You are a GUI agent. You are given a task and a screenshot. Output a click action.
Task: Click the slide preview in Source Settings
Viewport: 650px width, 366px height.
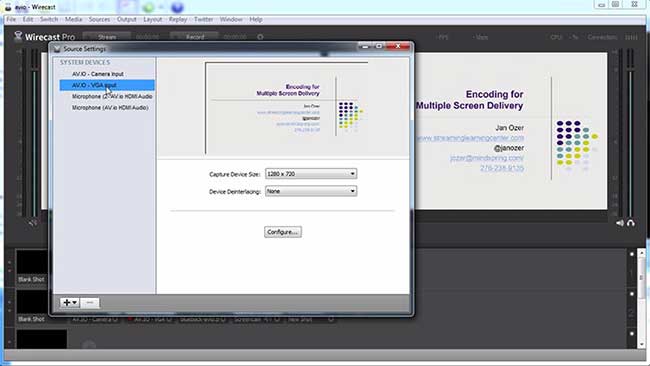point(286,108)
